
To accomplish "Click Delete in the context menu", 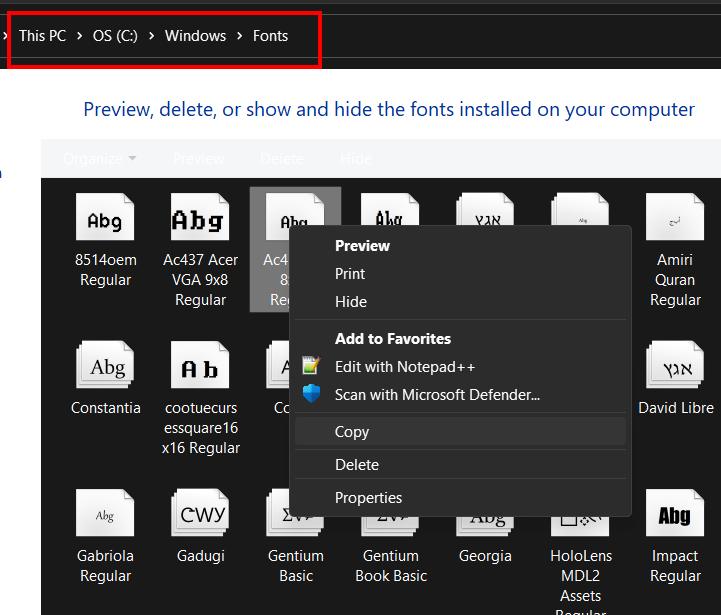I will [357, 465].
